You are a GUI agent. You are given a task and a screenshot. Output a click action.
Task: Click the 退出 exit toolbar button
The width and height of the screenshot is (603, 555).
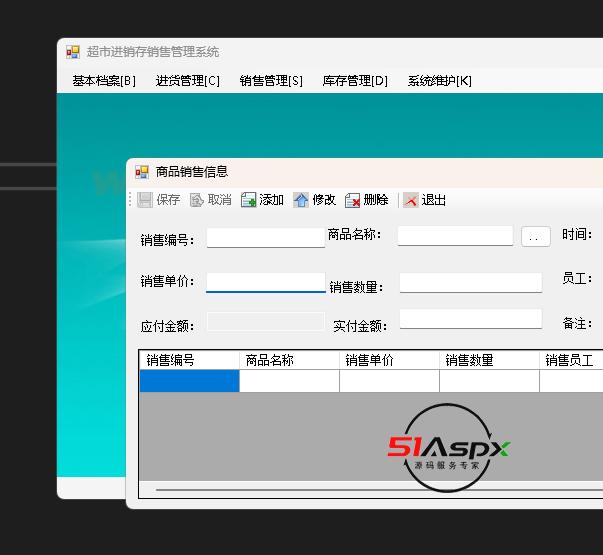pyautogui.click(x=425, y=200)
